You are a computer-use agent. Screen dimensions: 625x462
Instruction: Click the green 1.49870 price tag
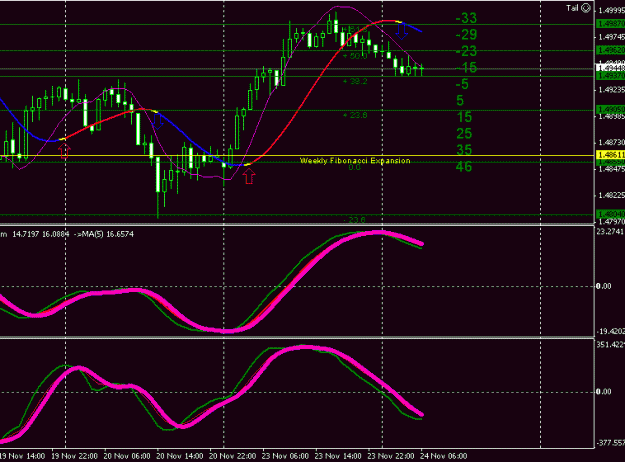click(611, 24)
